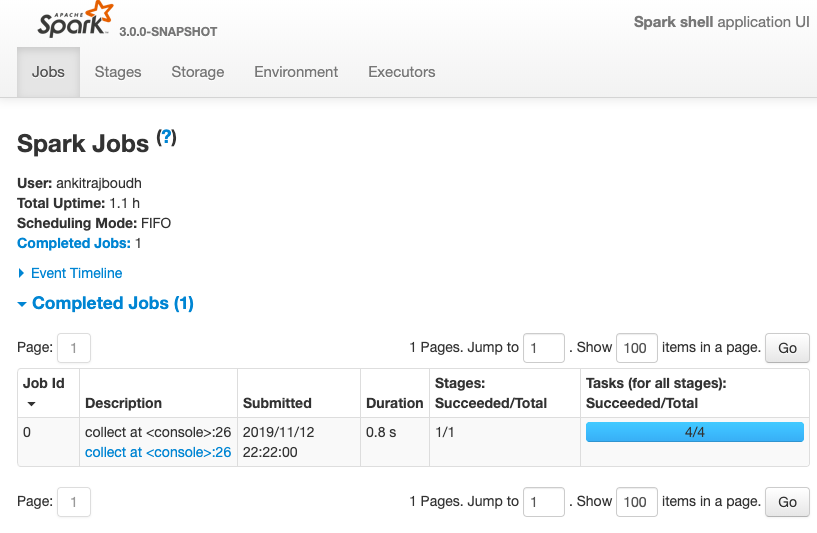Sort by the Duration column header
The width and height of the screenshot is (817, 533).
(x=394, y=403)
